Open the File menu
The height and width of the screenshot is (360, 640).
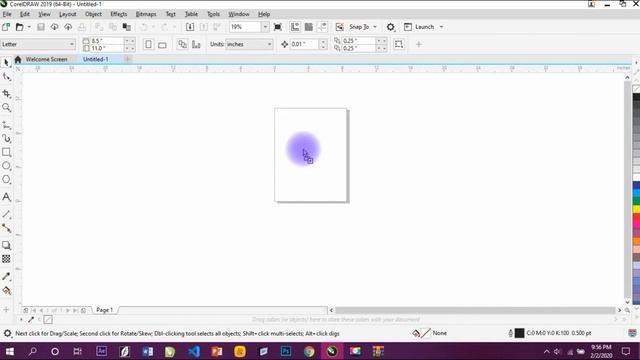tap(7, 14)
